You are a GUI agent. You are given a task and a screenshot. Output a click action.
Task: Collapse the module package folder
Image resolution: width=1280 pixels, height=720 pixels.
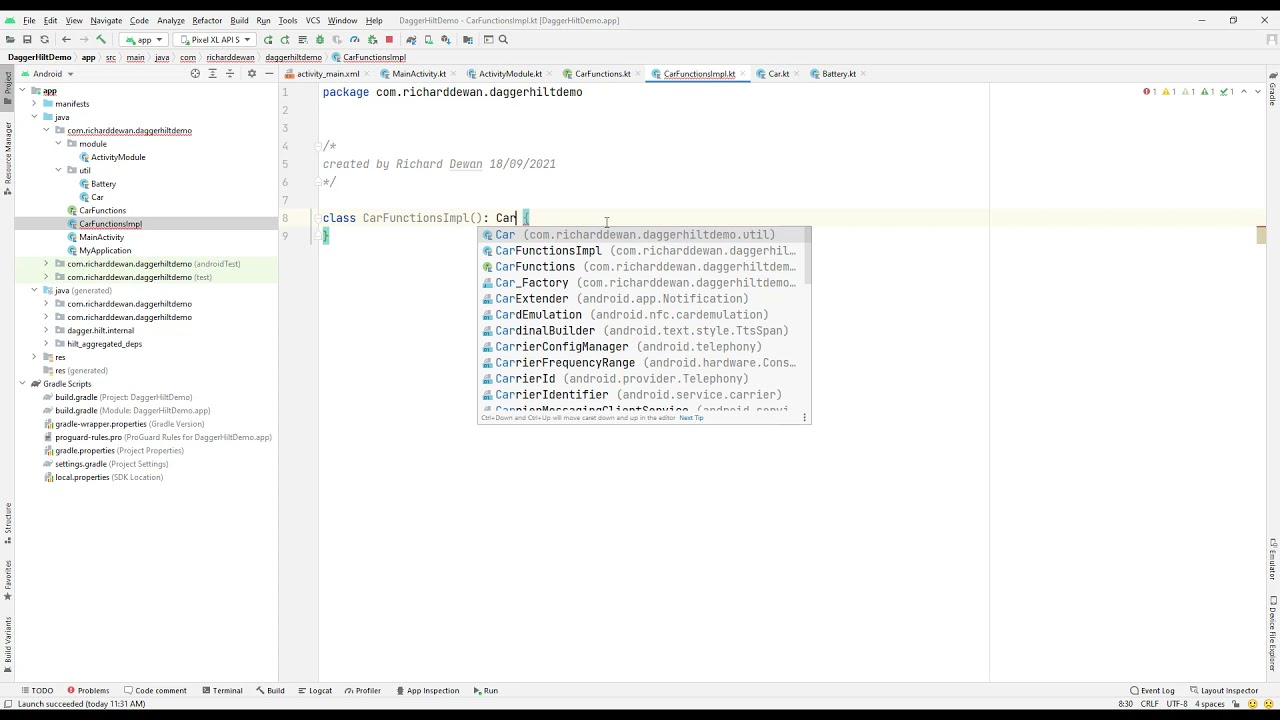pos(58,144)
